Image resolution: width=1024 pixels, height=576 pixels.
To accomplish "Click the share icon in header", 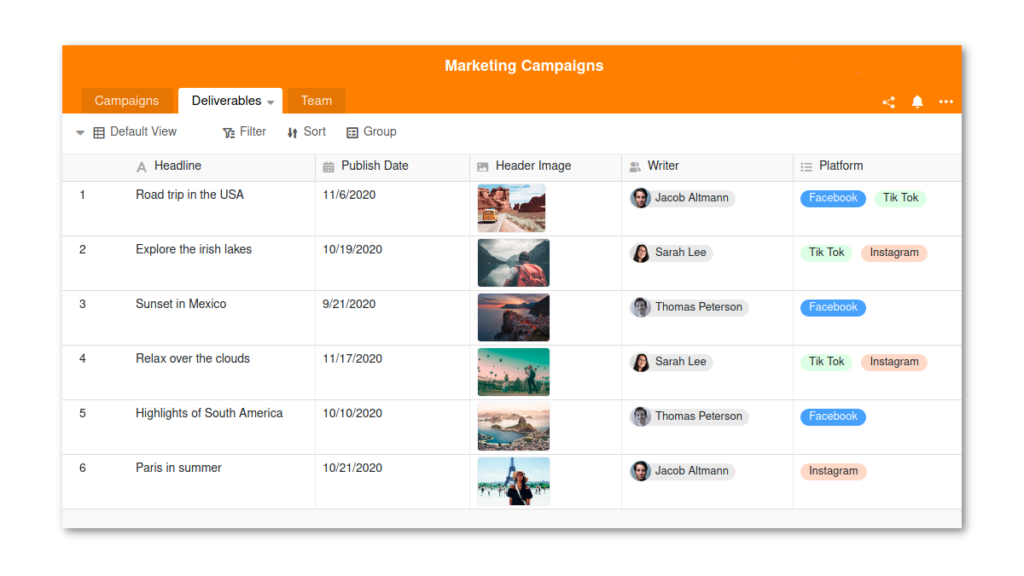I will [888, 102].
